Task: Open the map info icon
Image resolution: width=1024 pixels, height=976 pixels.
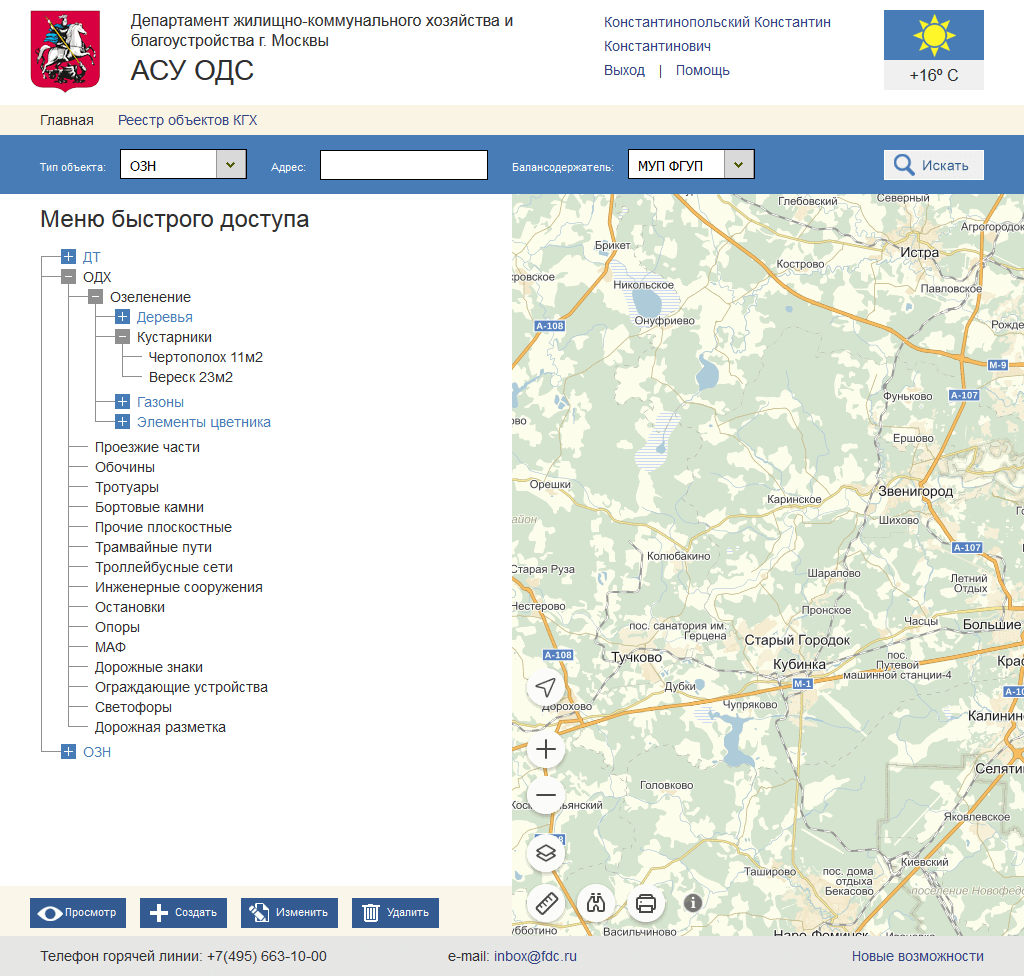Action: pos(693,903)
